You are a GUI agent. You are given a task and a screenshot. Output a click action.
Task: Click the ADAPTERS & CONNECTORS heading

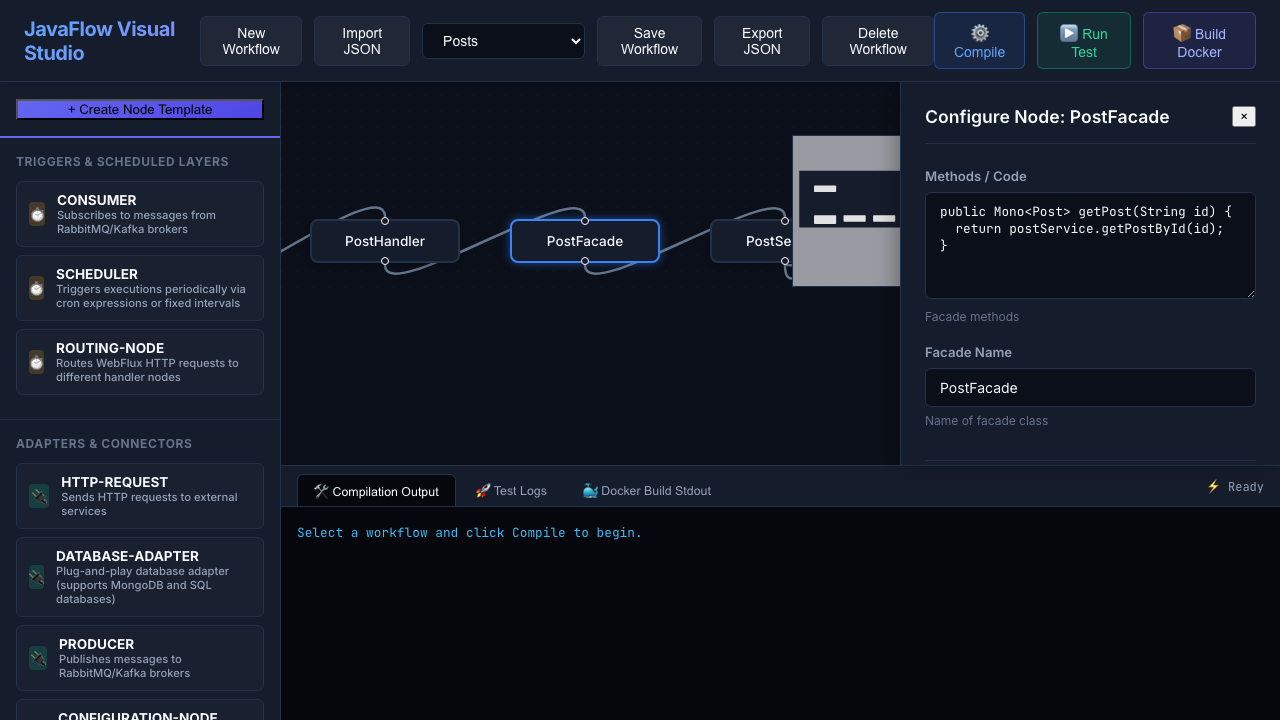tap(104, 444)
